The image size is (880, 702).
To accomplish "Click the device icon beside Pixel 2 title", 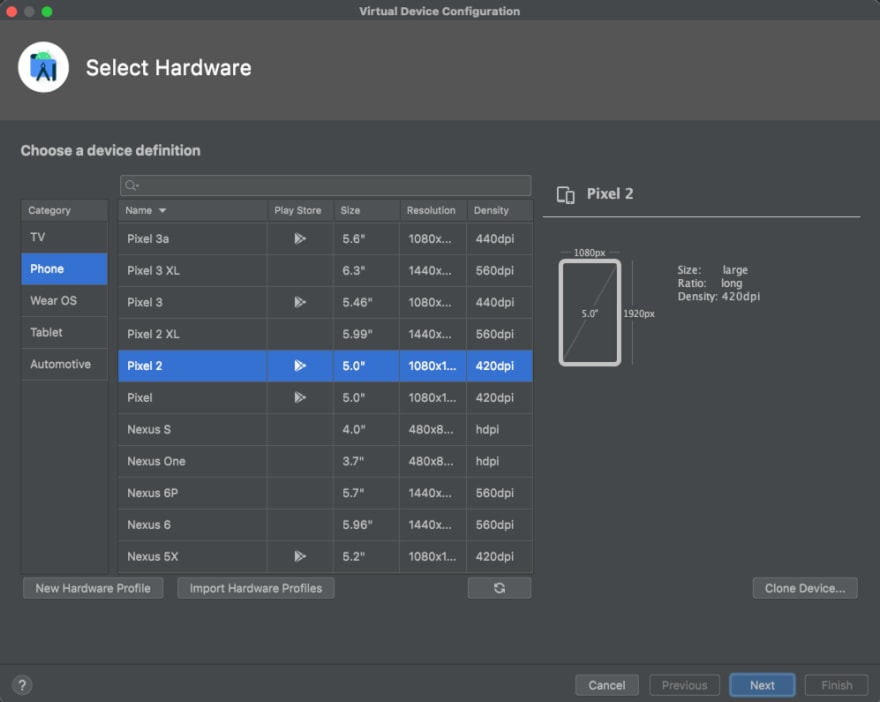I will (565, 195).
